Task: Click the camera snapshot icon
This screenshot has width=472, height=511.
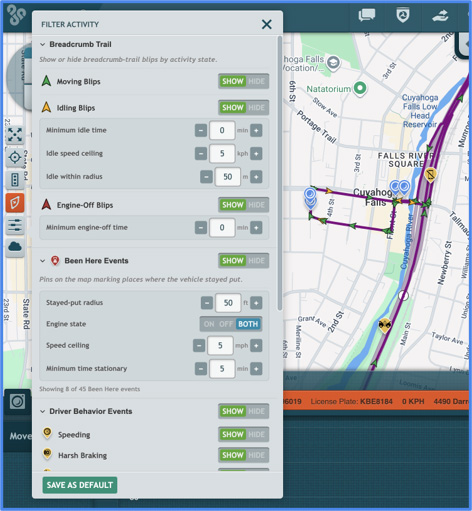Action: [x=17, y=402]
